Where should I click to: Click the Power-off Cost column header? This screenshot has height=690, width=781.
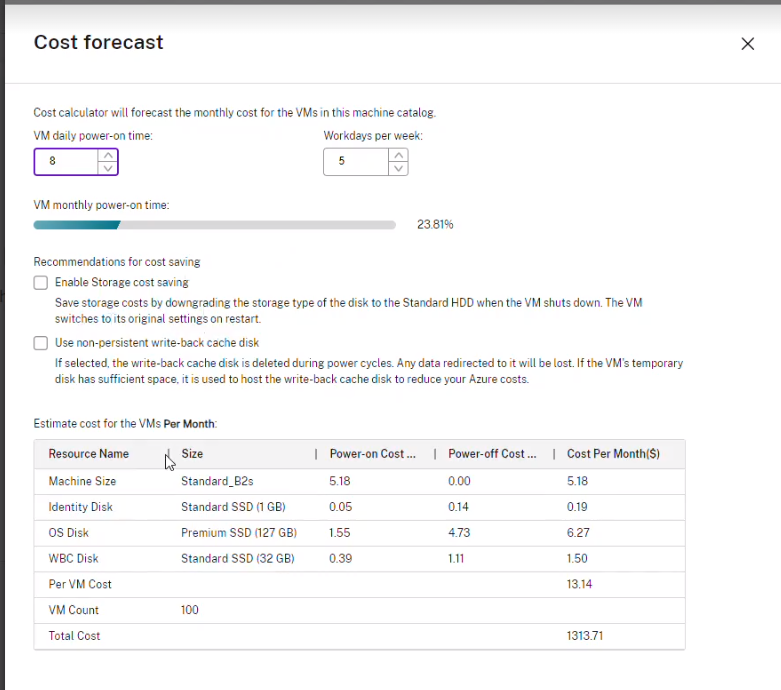tap(492, 454)
